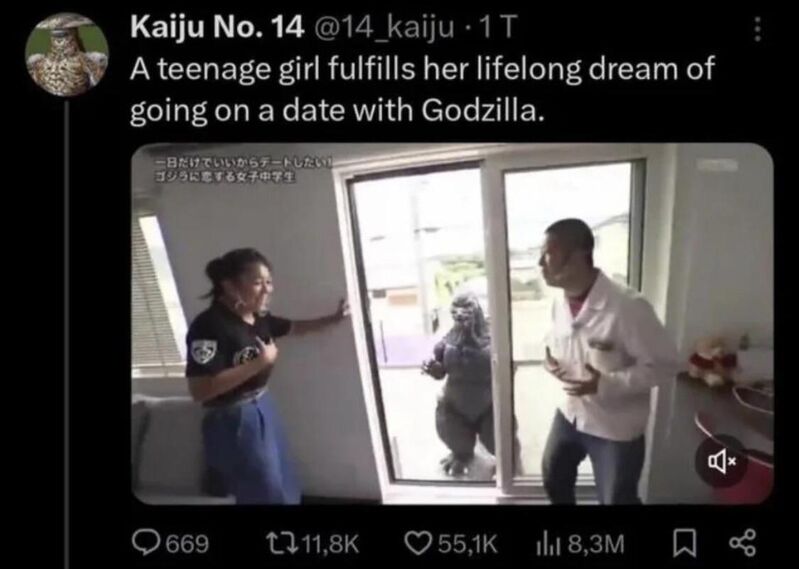Unmute the video with speaker icon
This screenshot has height=569, width=799.
[x=722, y=462]
